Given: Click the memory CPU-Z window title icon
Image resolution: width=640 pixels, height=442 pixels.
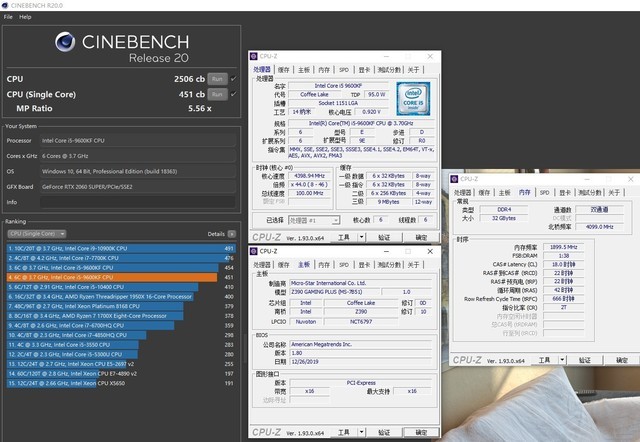Looking at the screenshot, I should point(454,179).
